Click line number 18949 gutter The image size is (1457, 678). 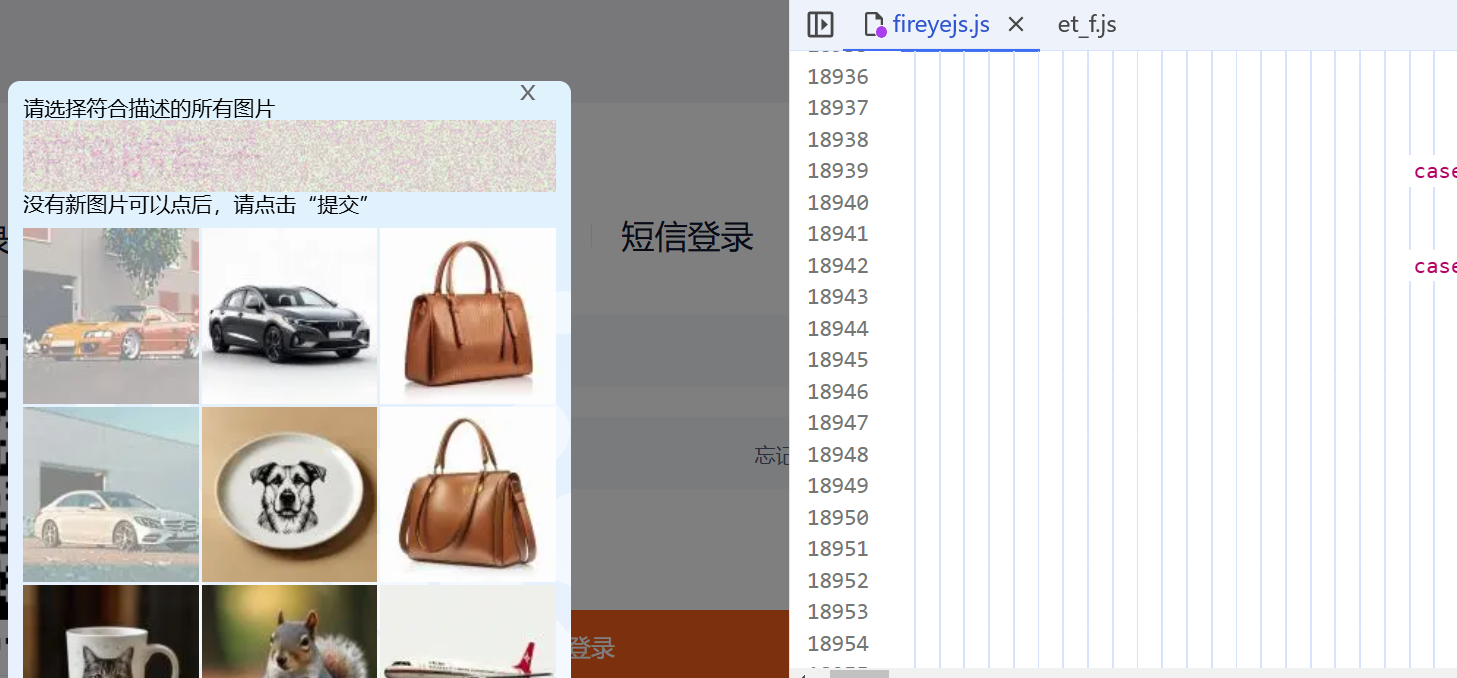(838, 486)
